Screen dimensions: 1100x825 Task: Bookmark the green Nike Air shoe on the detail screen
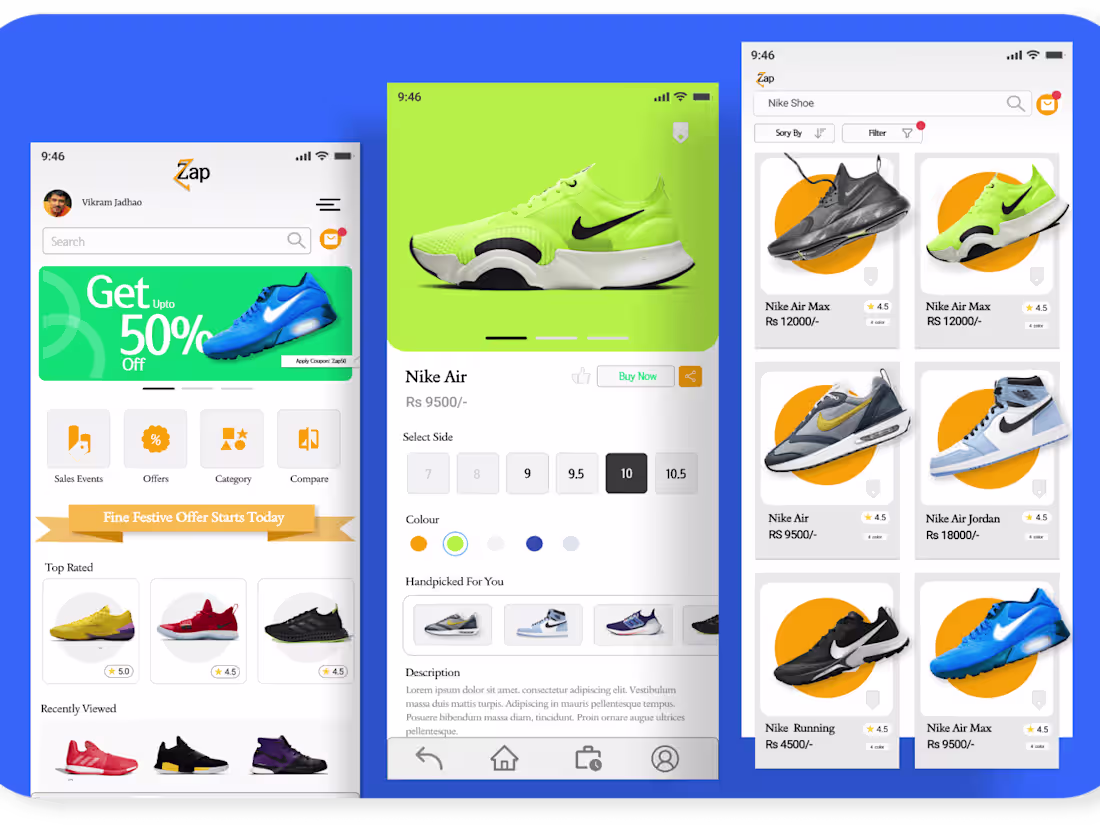680,132
